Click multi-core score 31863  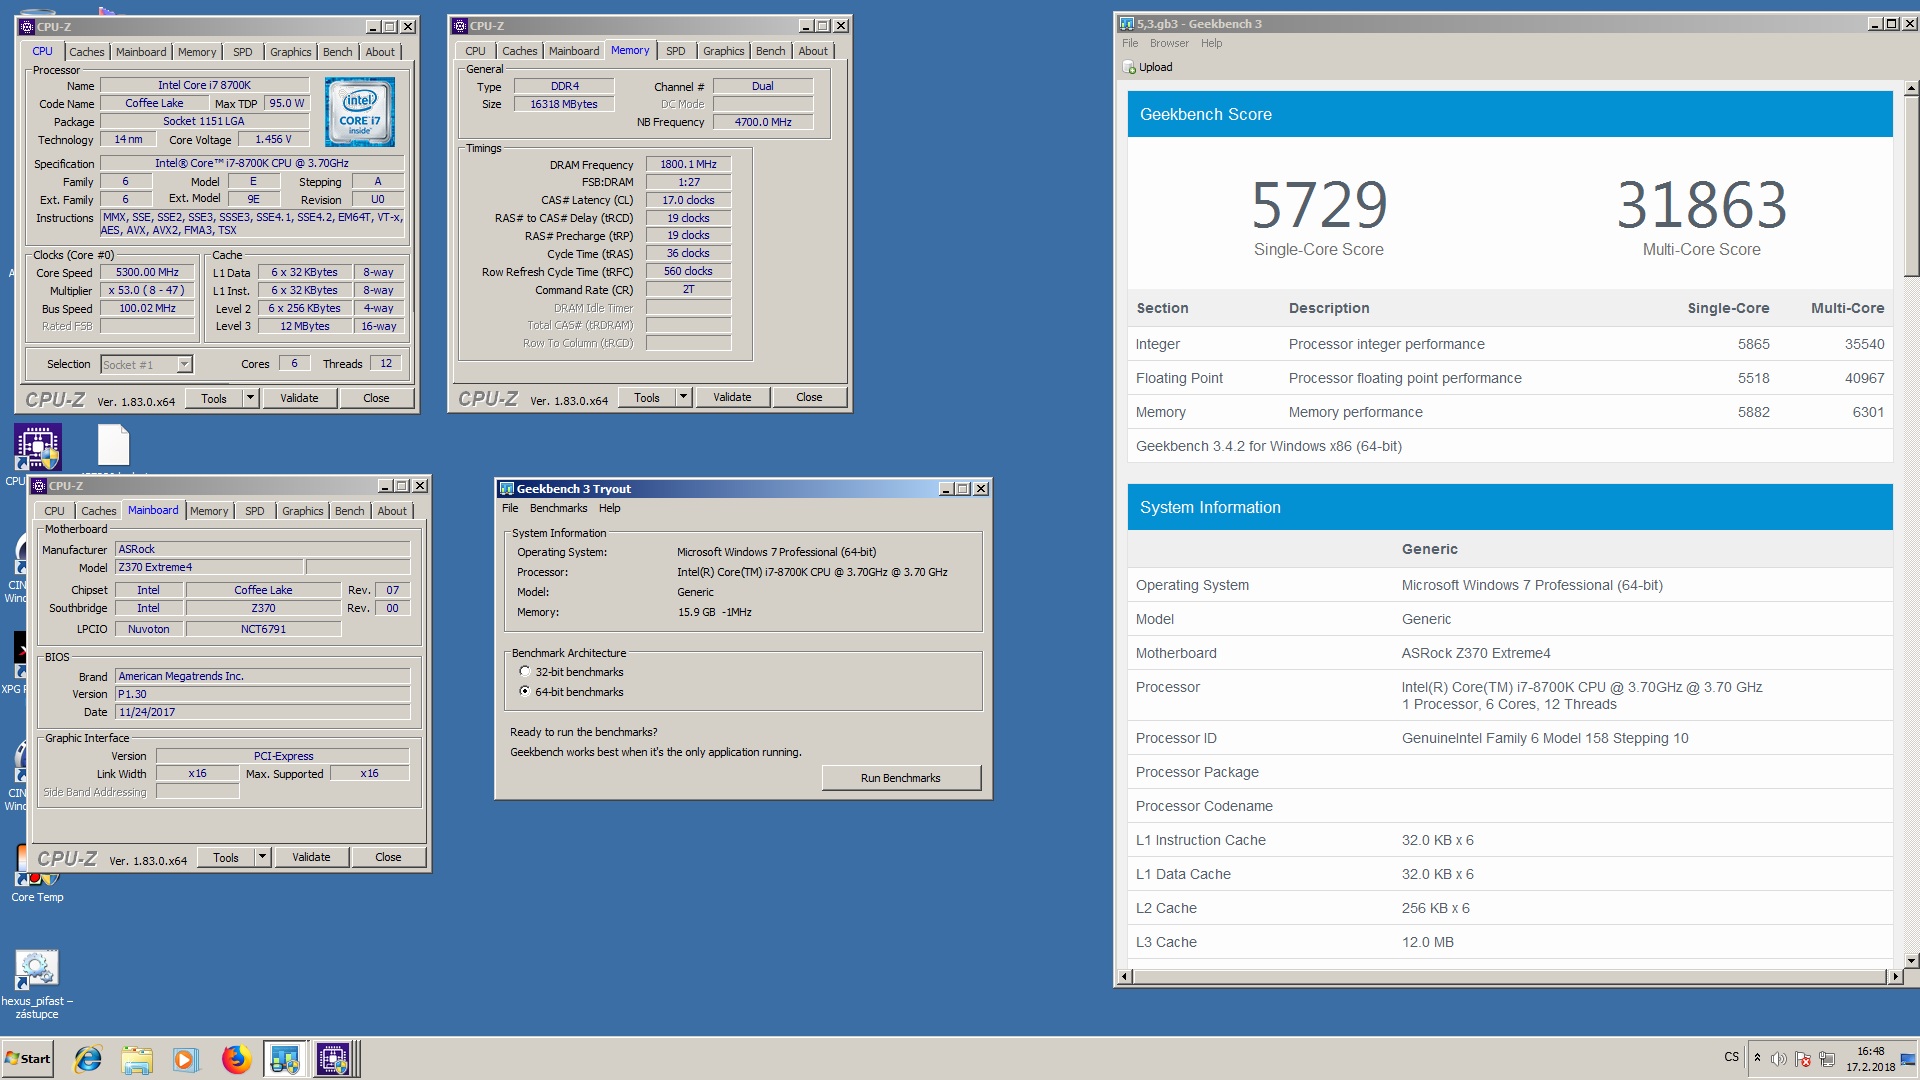1702,205
